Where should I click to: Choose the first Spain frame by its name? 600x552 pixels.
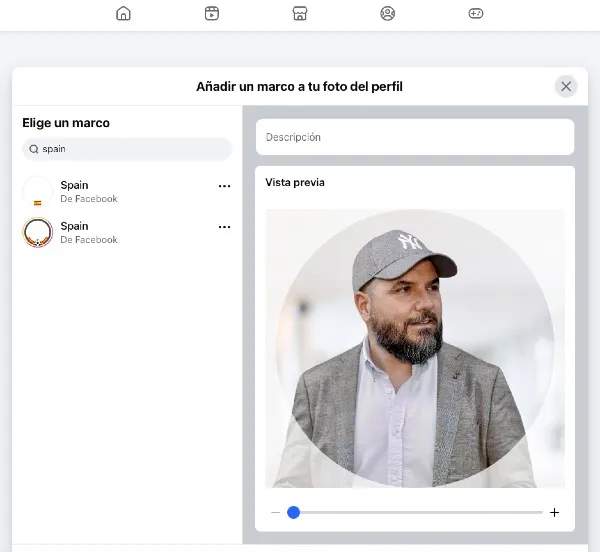(x=74, y=185)
